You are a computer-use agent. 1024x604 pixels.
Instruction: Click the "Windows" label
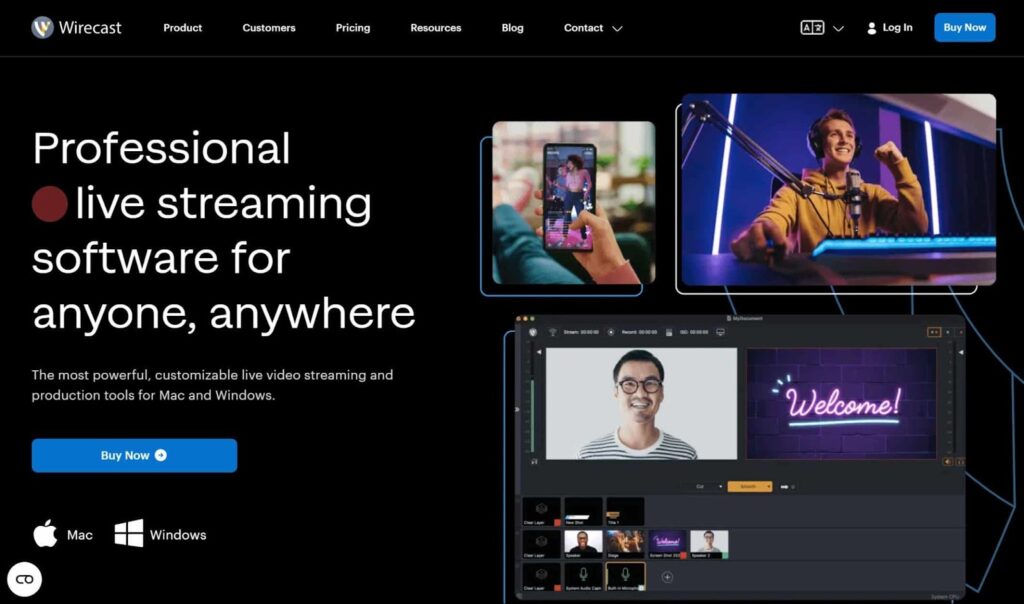[178, 535]
